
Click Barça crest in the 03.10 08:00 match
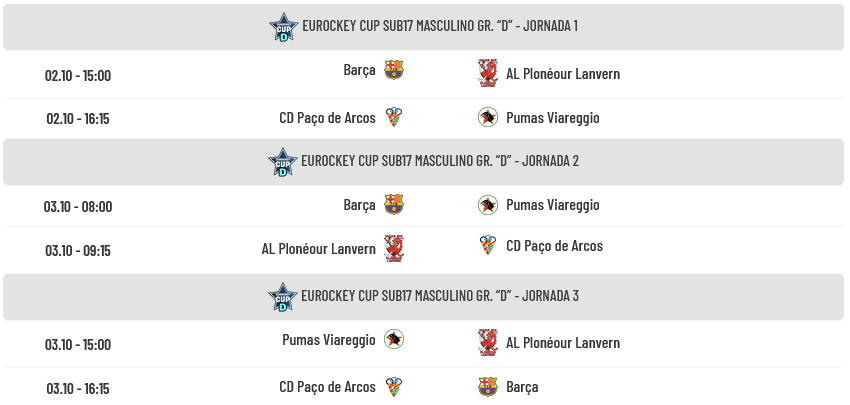(394, 204)
